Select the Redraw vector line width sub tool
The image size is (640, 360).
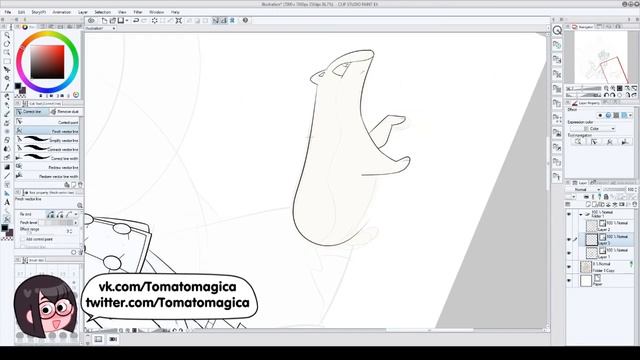click(x=47, y=176)
